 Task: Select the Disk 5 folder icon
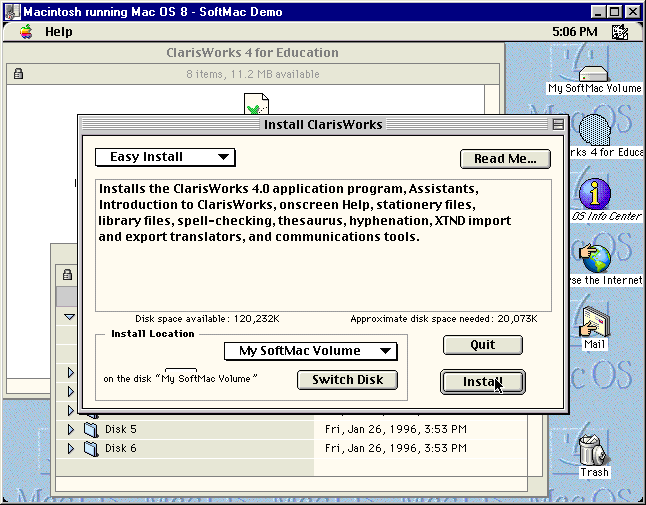tap(91, 430)
